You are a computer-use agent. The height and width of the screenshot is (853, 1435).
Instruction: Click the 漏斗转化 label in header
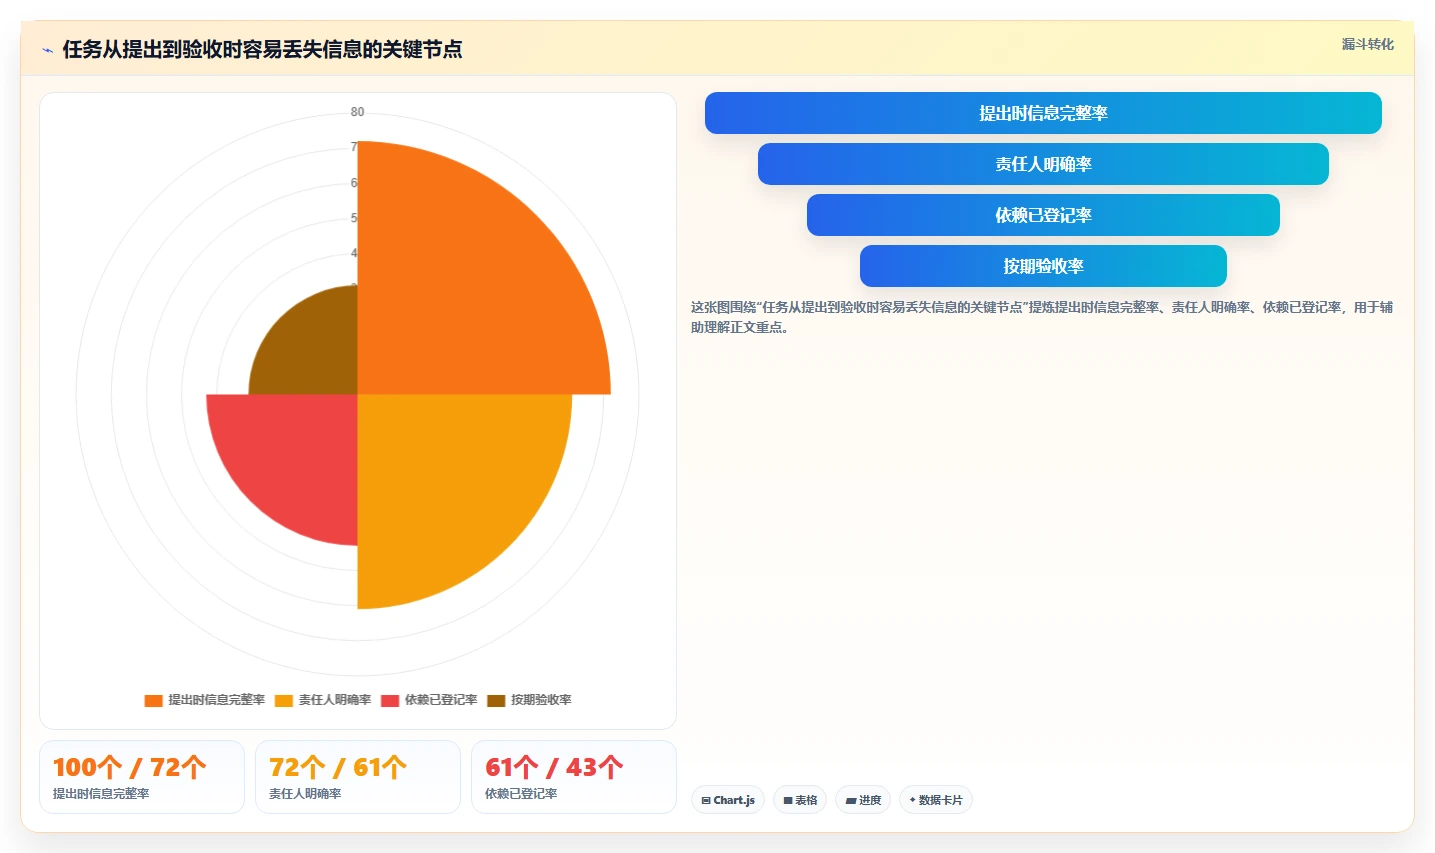pos(1367,44)
